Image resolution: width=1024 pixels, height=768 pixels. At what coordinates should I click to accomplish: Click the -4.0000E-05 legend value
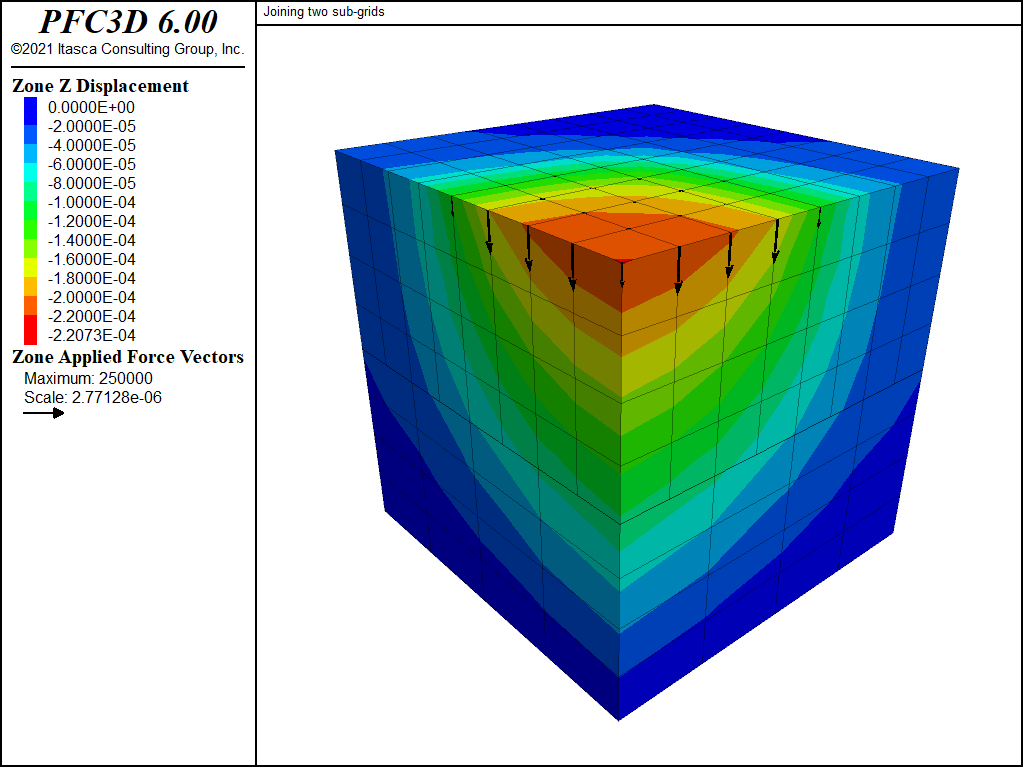[91, 145]
